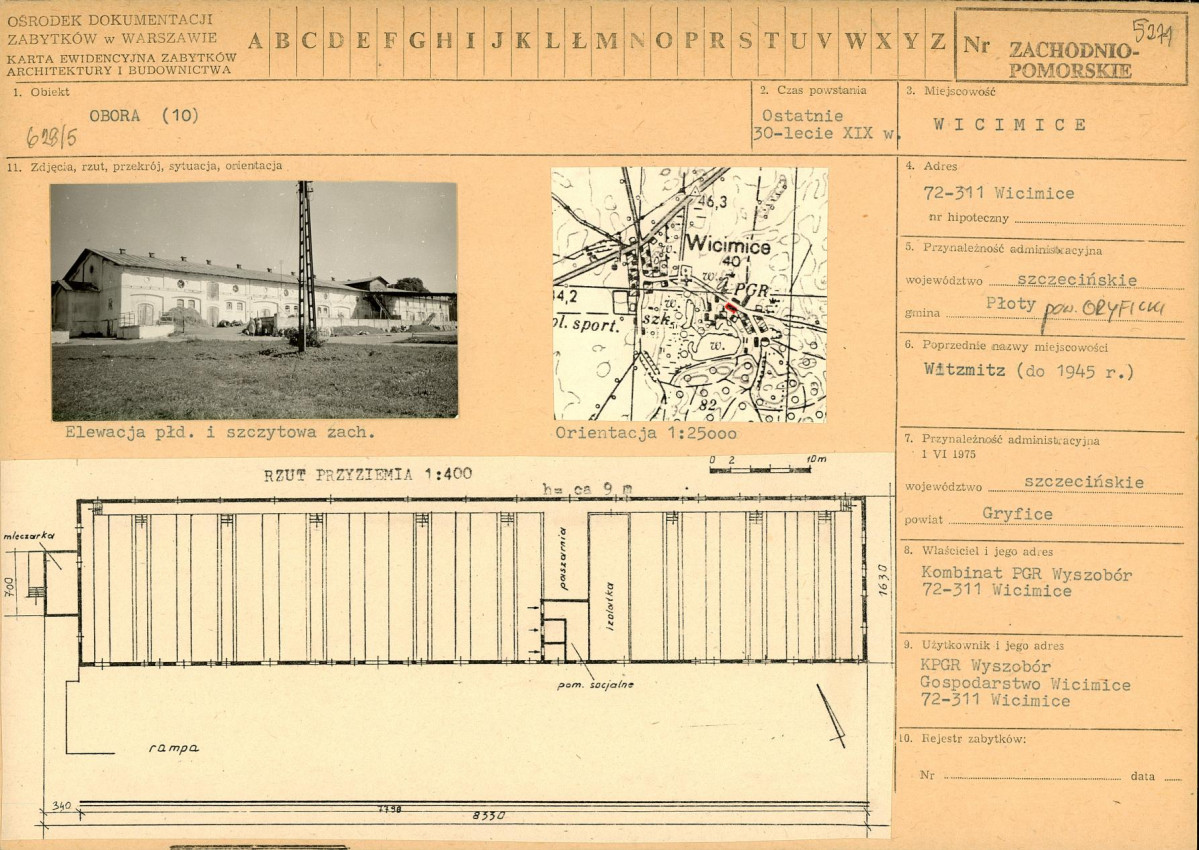Click the red marker on the Wicimice map
This screenshot has width=1199, height=850.
[730, 309]
